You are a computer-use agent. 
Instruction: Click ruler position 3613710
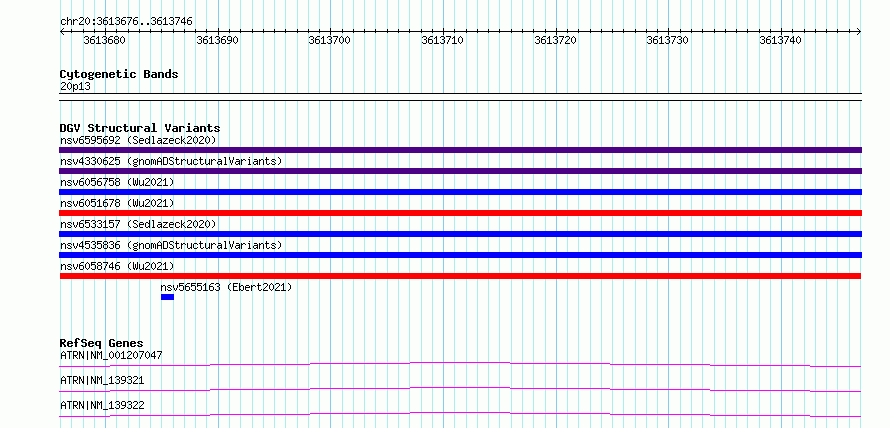[443, 40]
